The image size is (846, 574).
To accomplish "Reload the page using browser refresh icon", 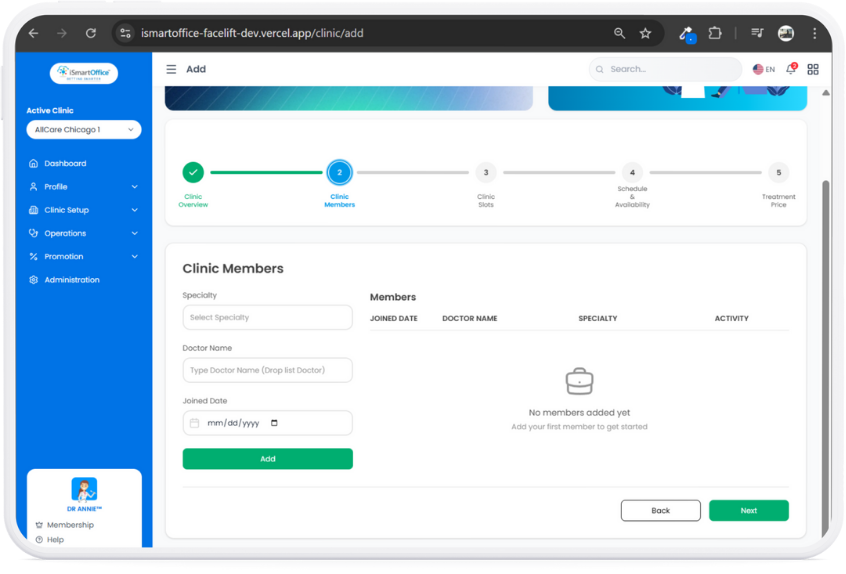I will pyautogui.click(x=90, y=33).
